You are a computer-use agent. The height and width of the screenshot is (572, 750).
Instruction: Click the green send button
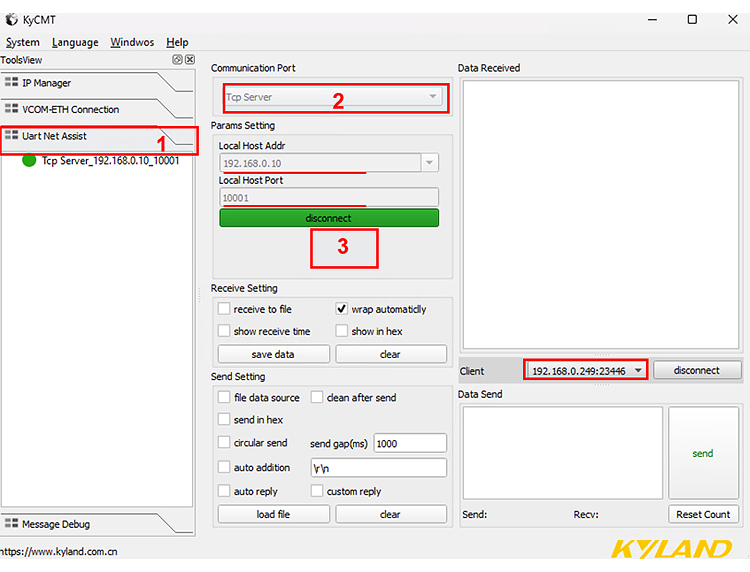[703, 453]
